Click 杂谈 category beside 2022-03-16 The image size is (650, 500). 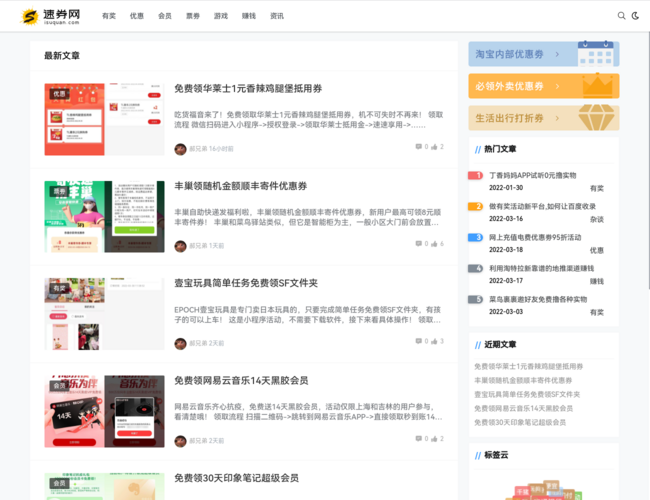597,219
